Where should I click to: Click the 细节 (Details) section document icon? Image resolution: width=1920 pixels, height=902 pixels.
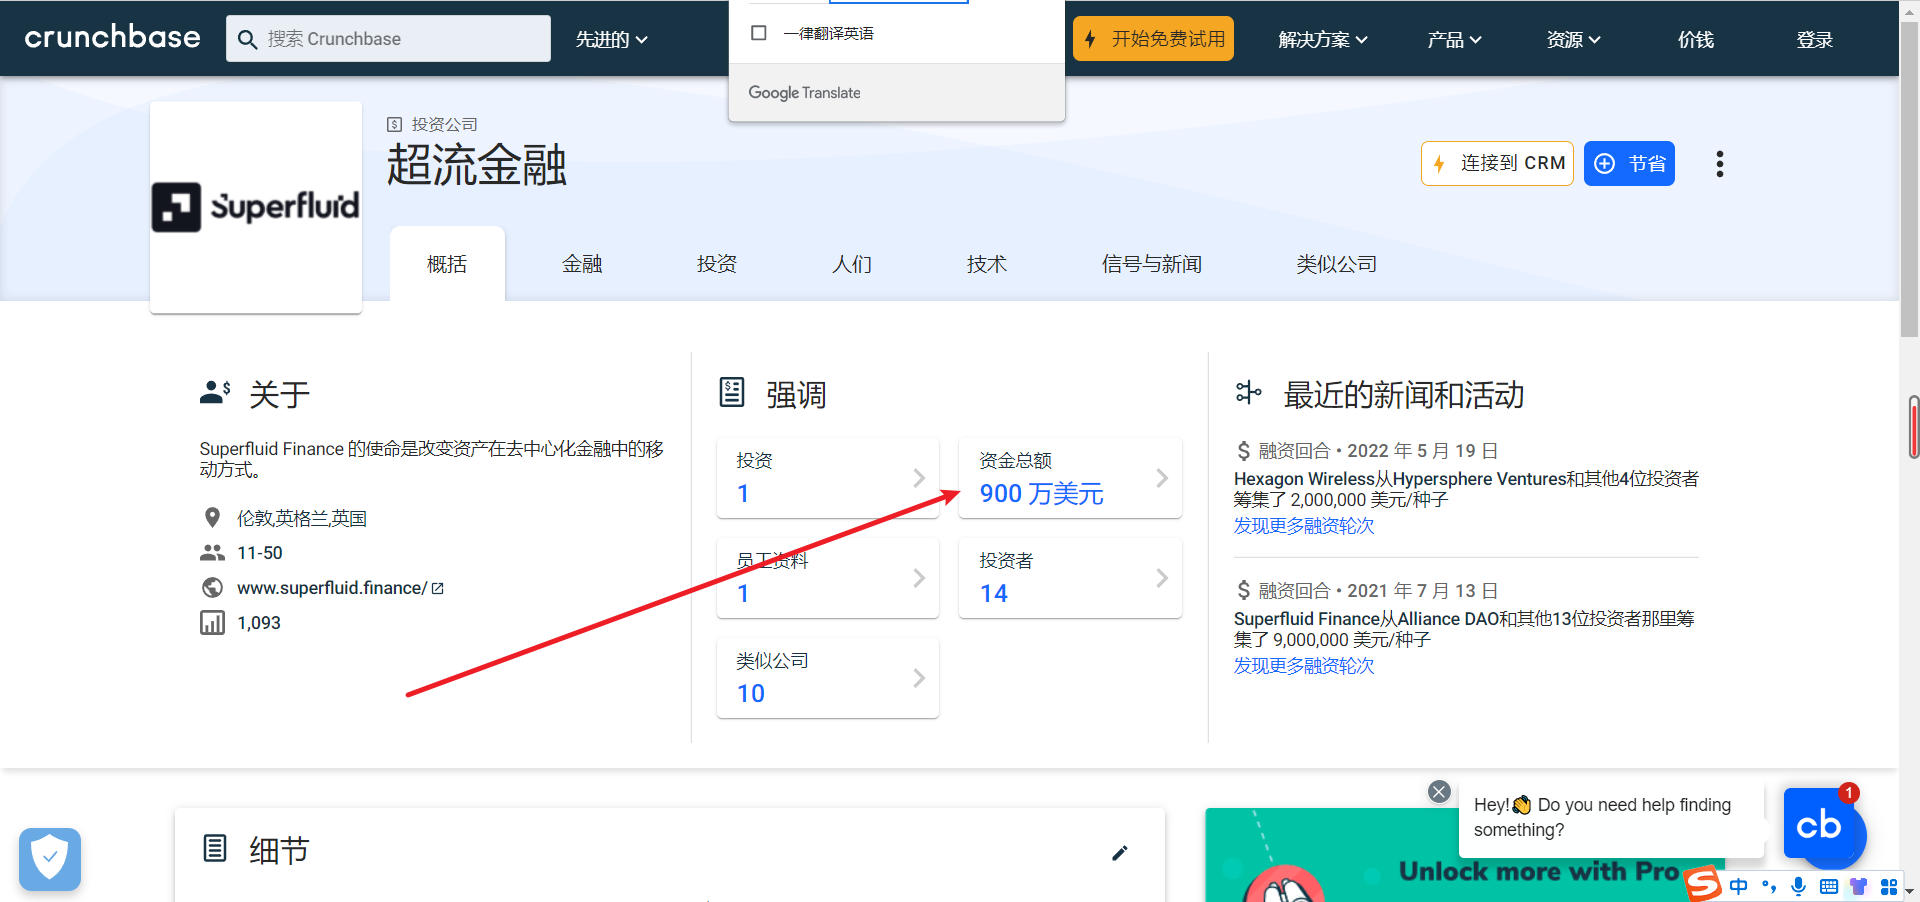(215, 849)
